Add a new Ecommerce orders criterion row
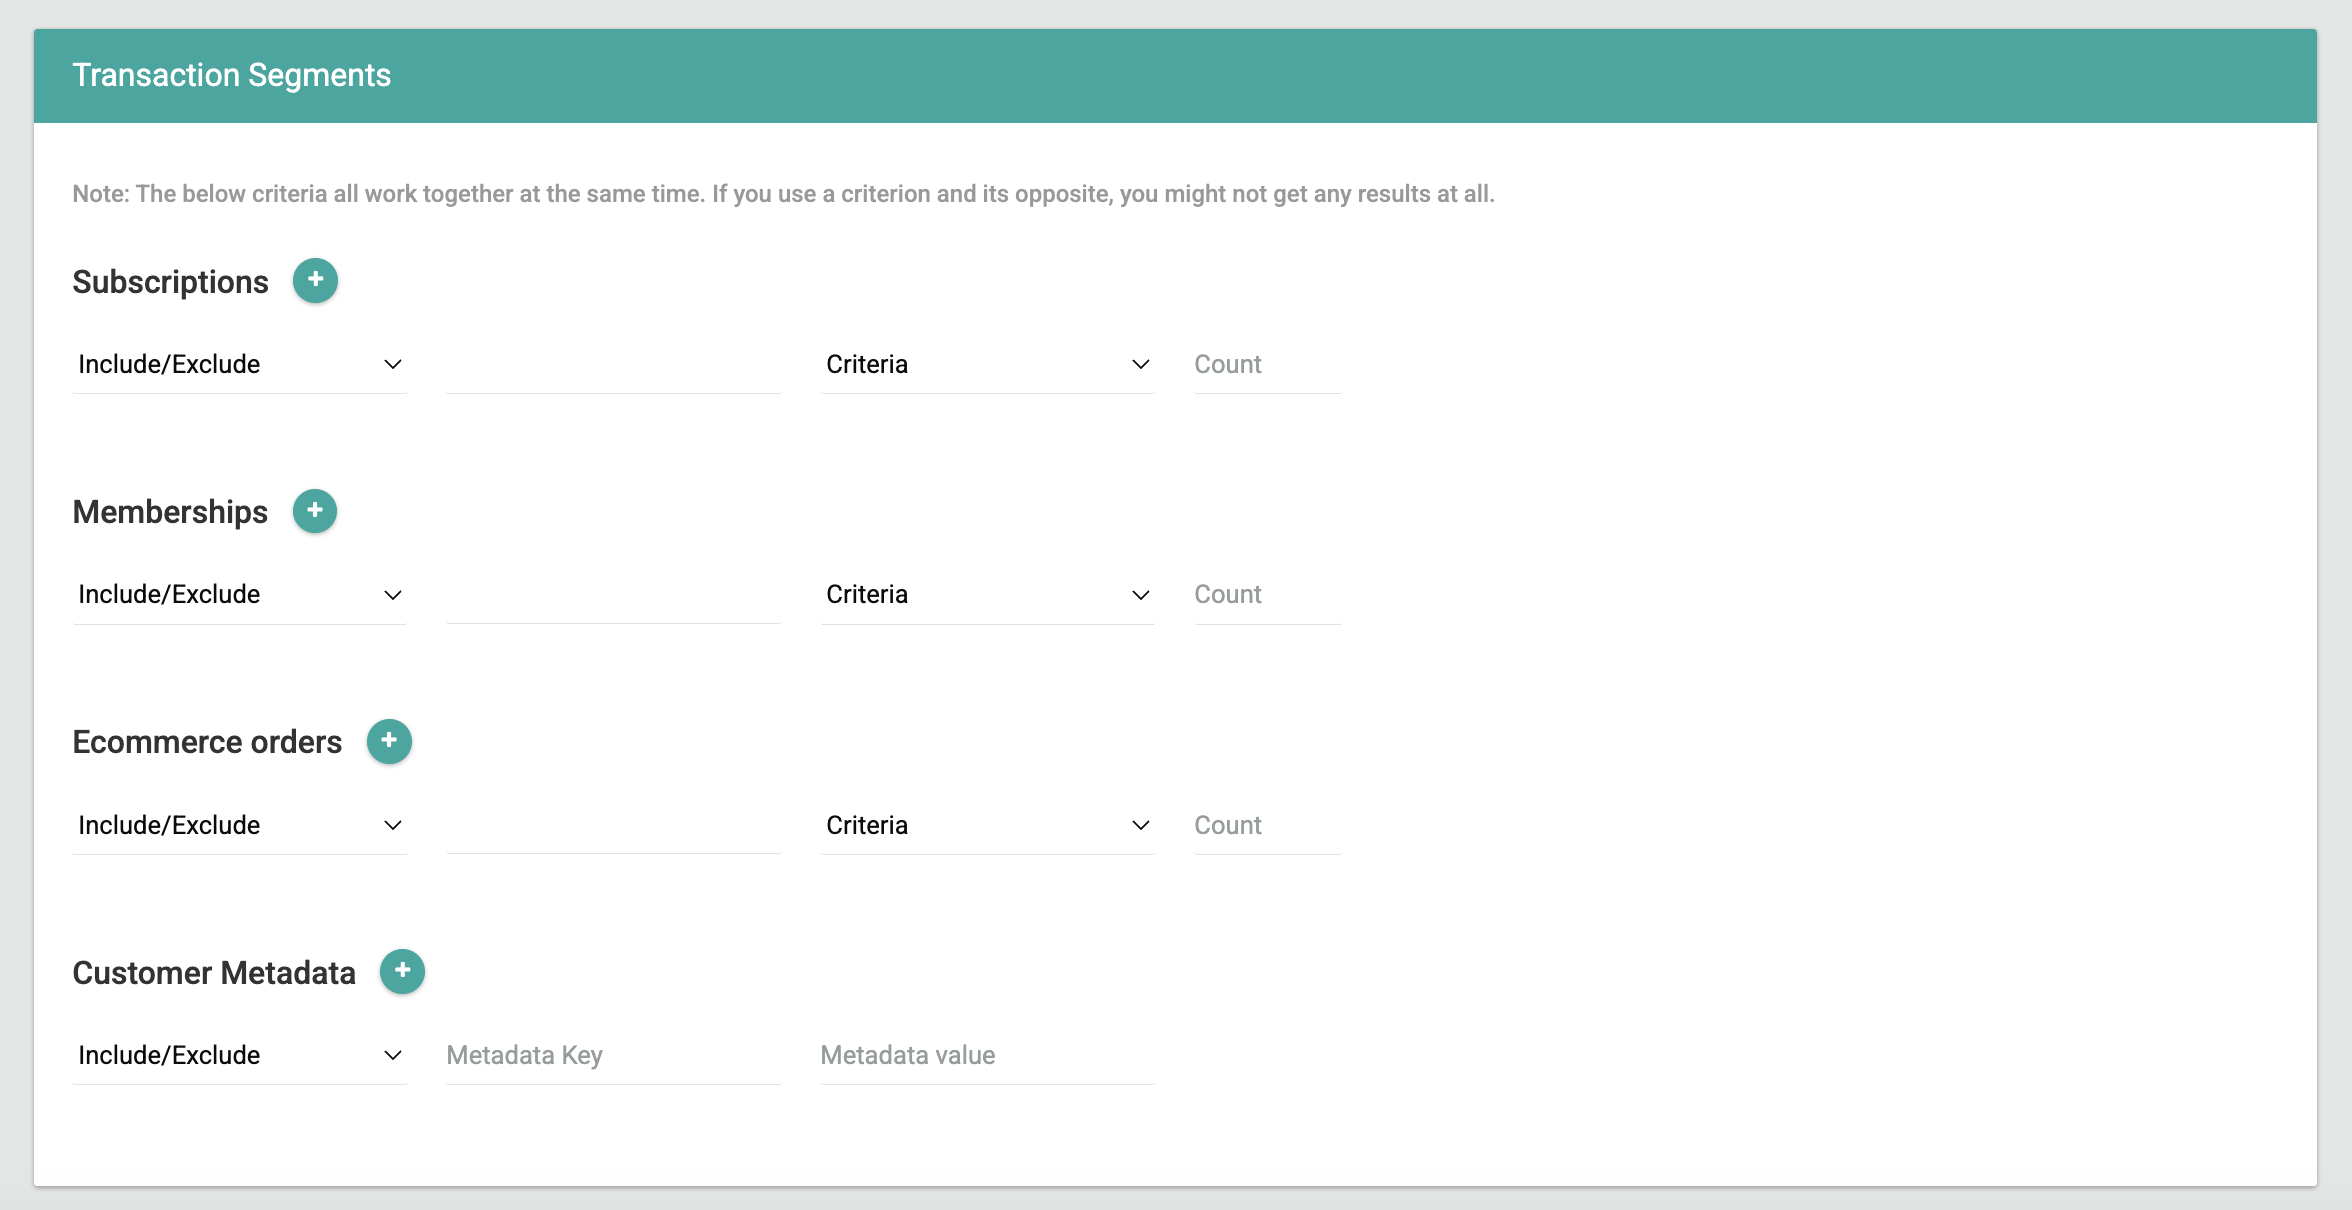 click(x=389, y=741)
